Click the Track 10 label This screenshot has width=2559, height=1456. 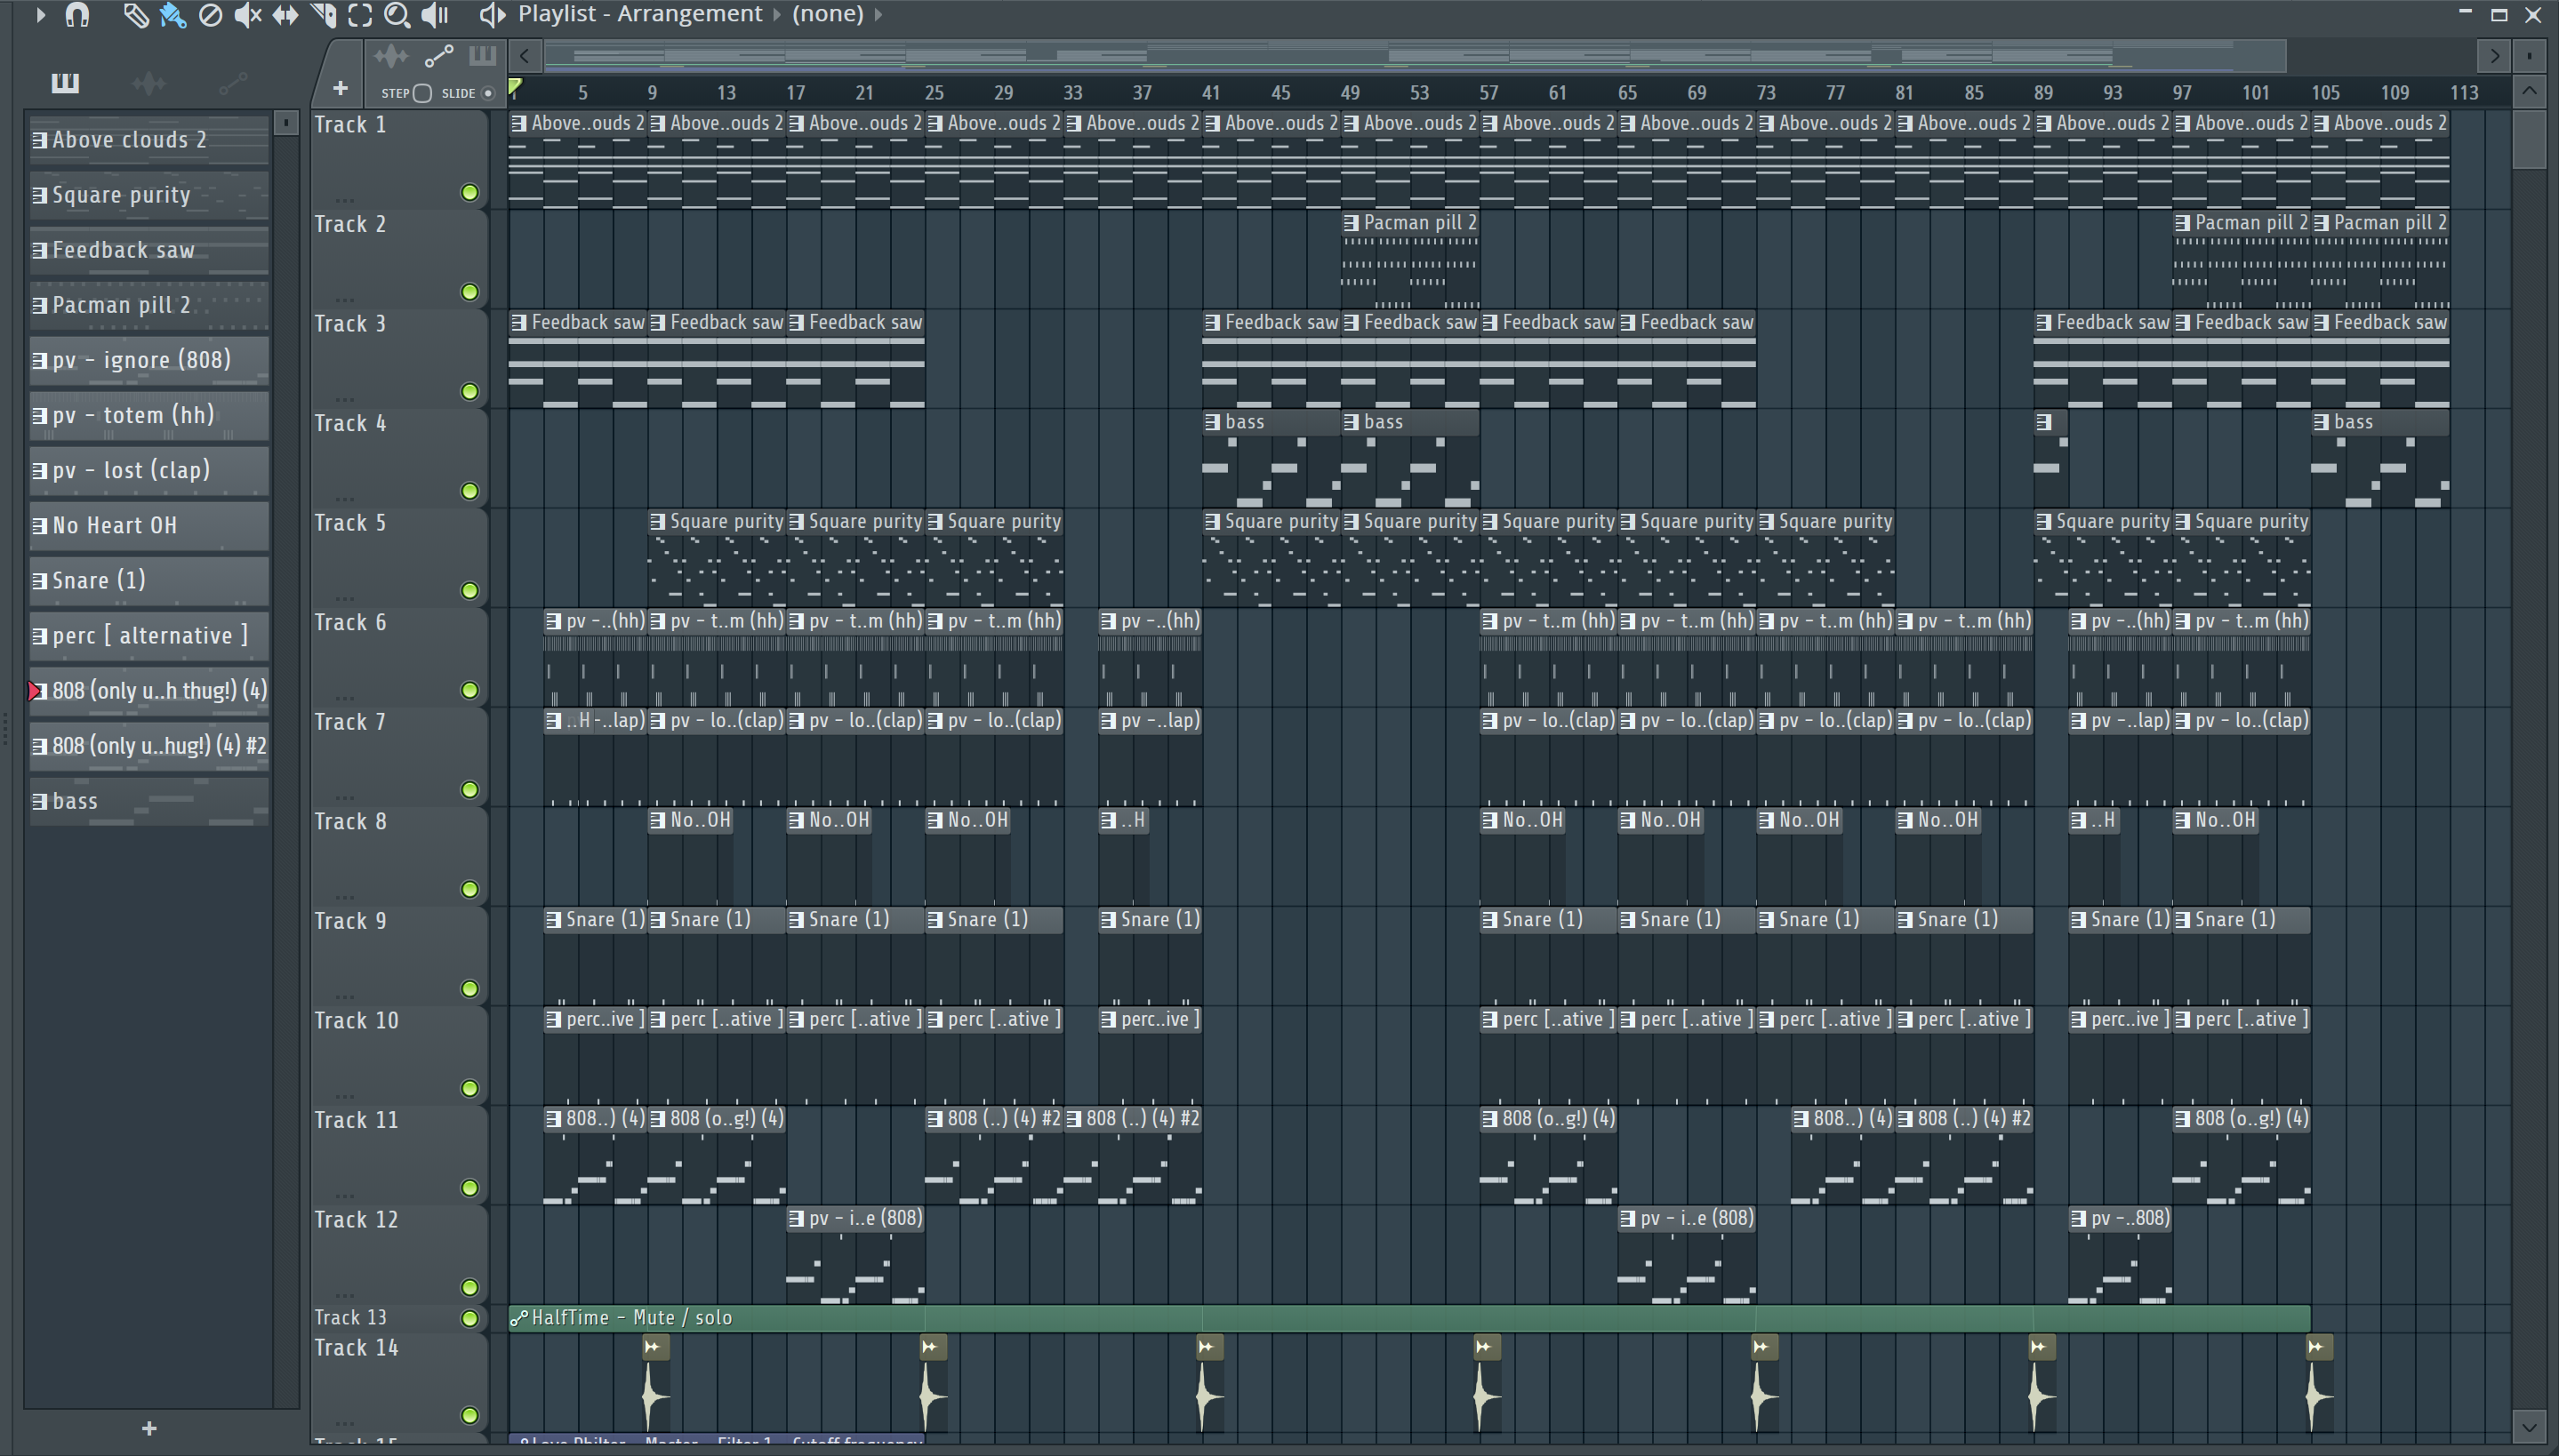pos(356,1021)
